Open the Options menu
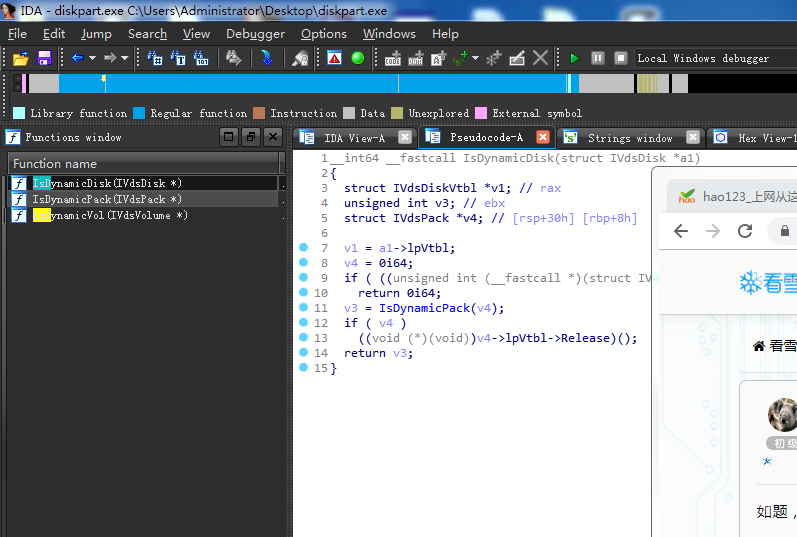Screen dimensions: 797x537 [x=324, y=34]
